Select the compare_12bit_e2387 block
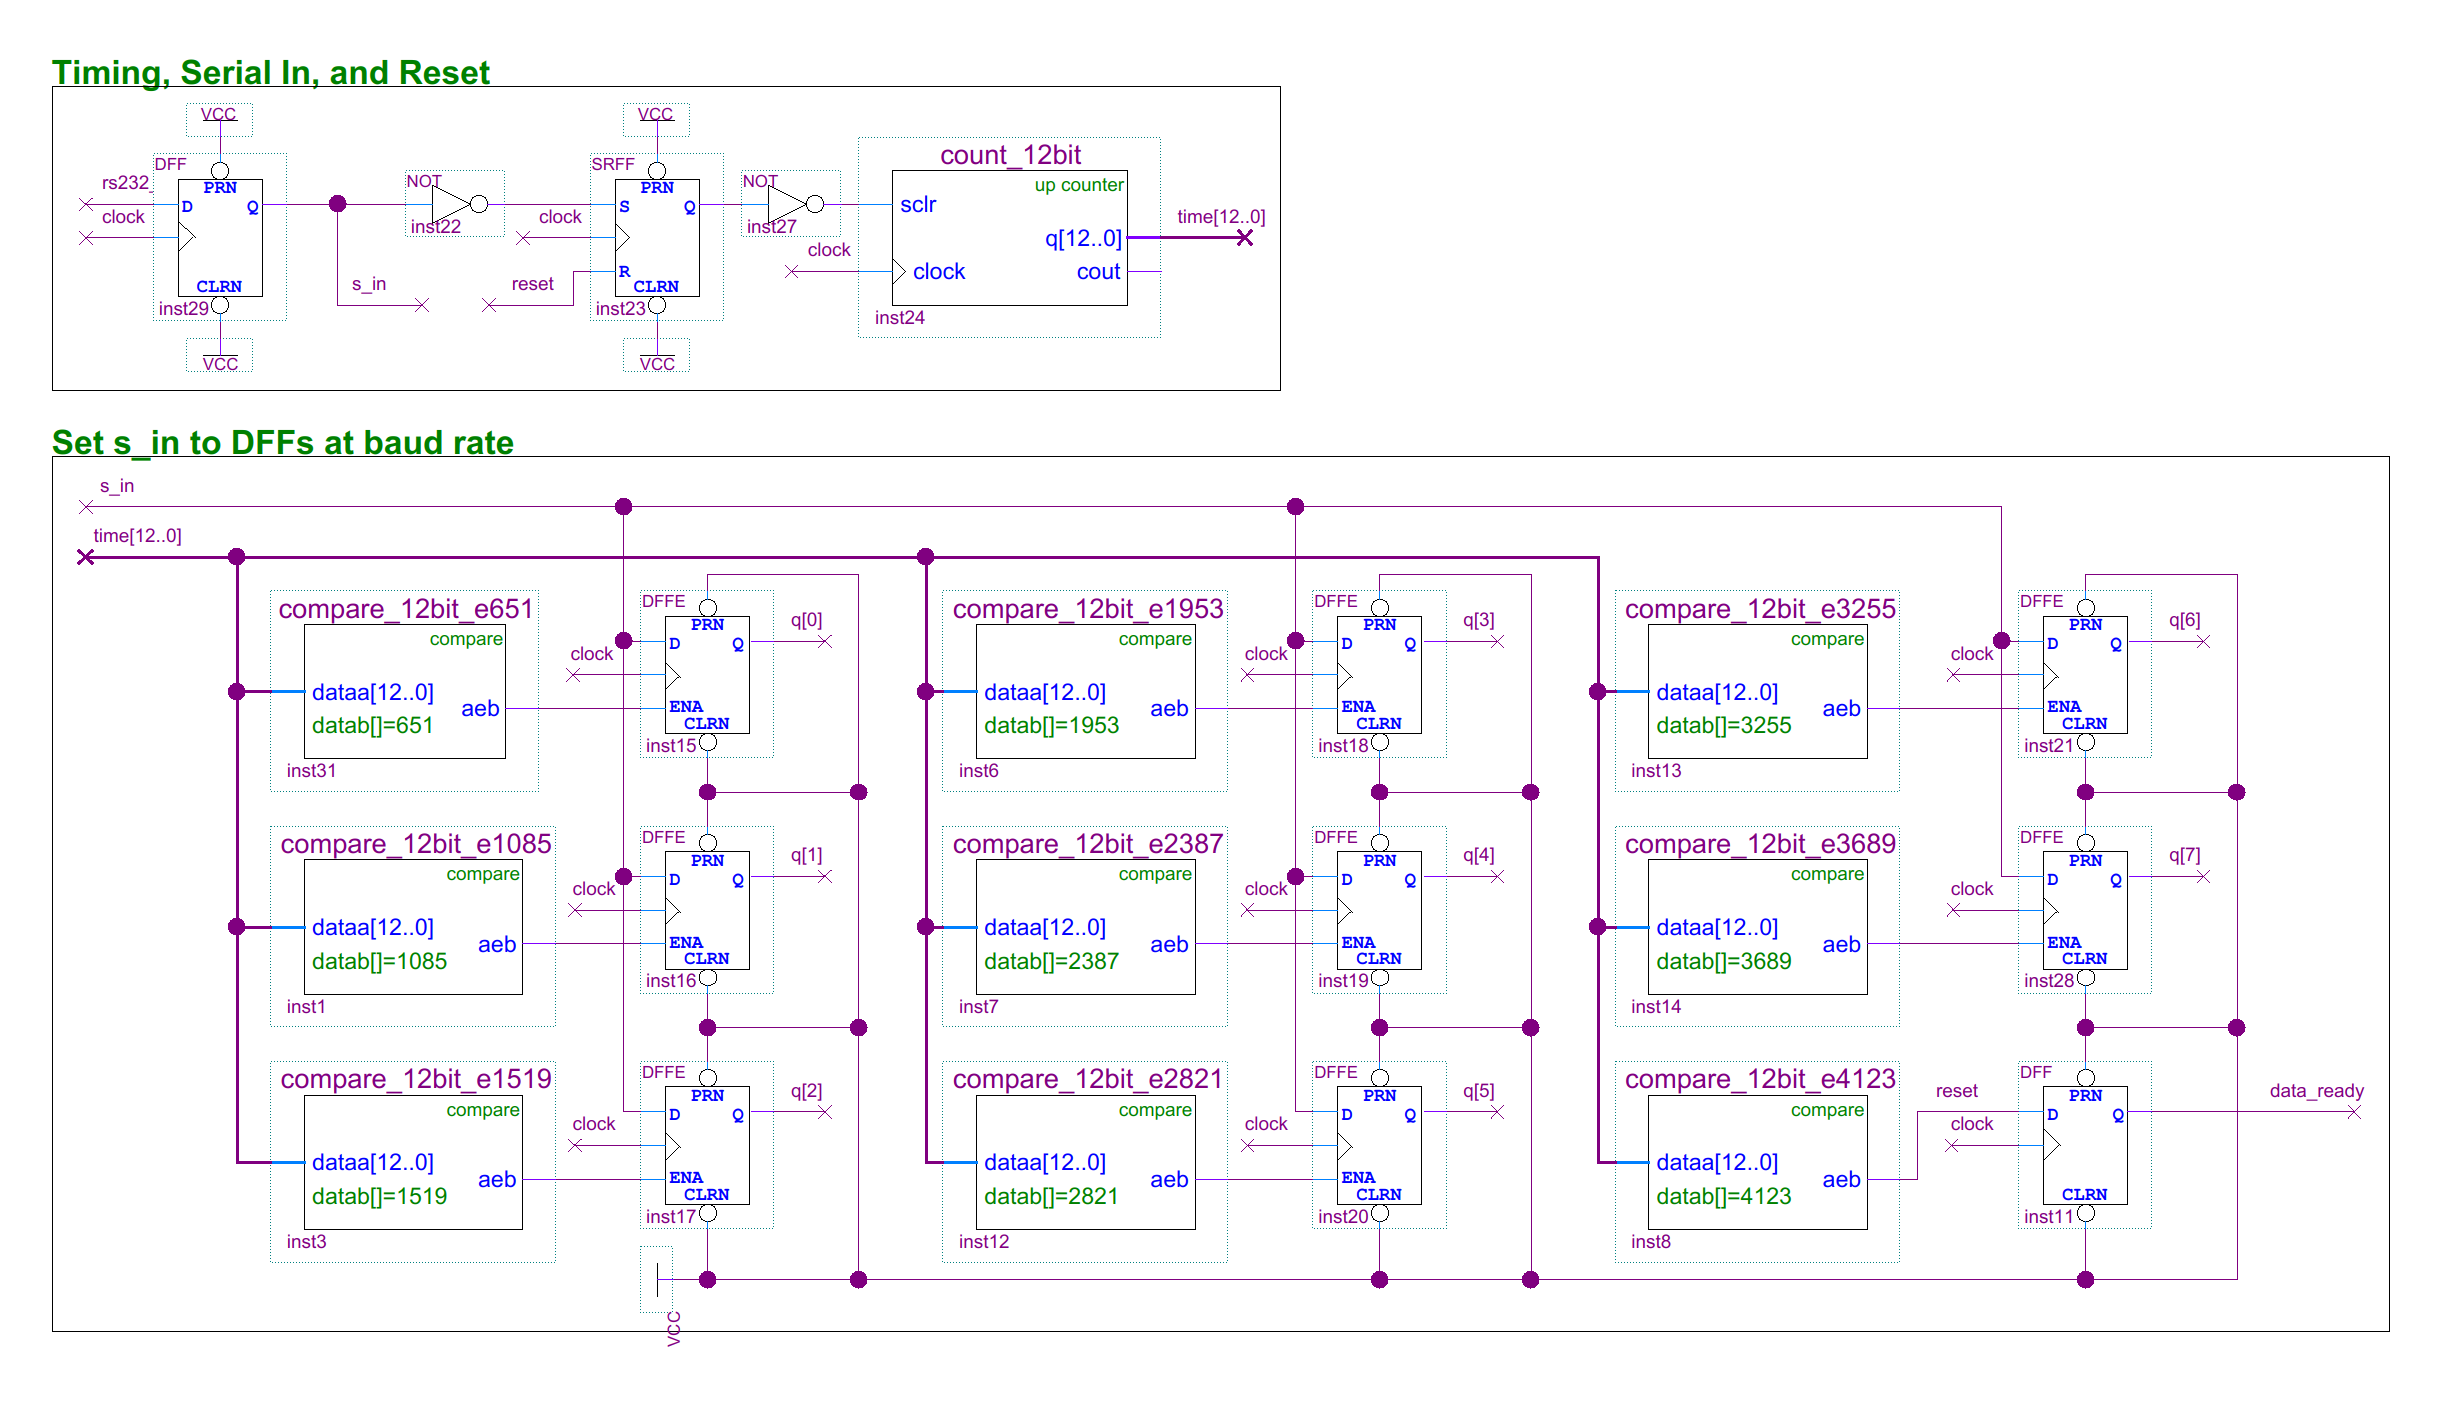Screen dimensions: 2446x1405 [x=1085, y=927]
